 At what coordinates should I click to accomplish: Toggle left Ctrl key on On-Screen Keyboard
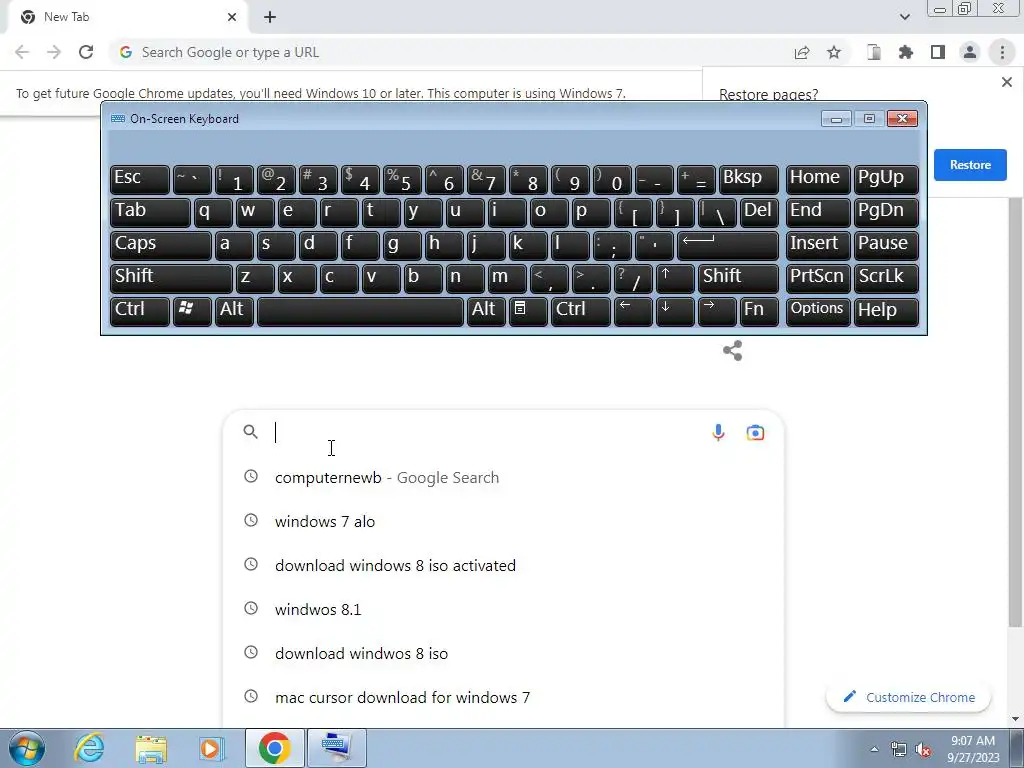pyautogui.click(x=140, y=311)
